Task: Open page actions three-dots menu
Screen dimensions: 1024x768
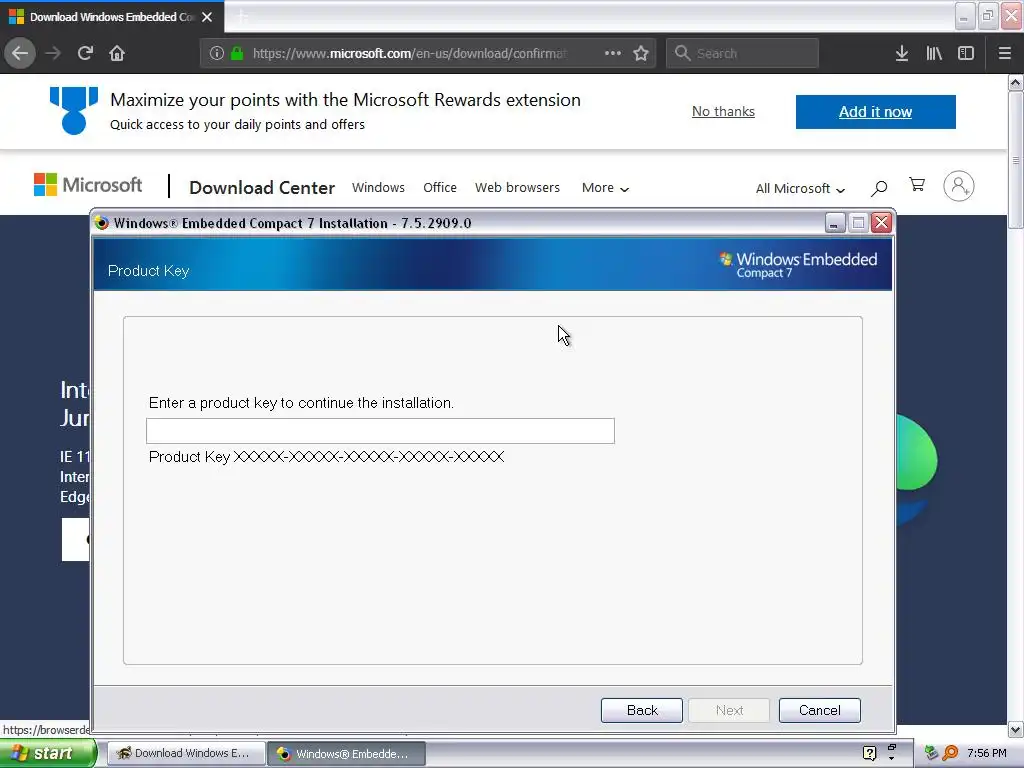Action: (x=613, y=53)
